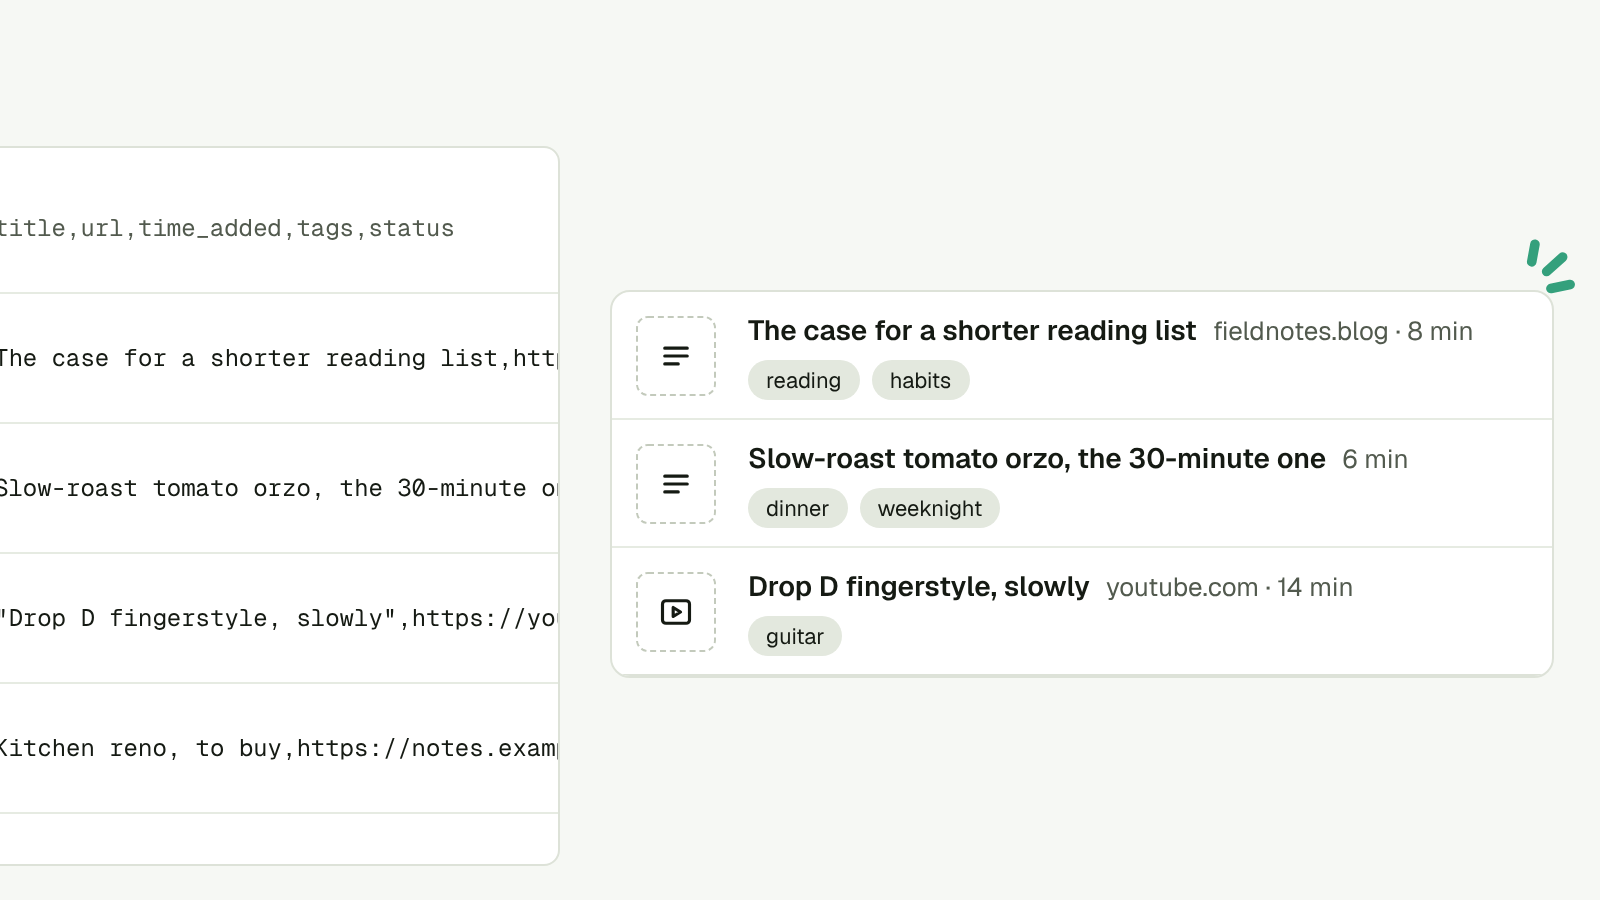Select the 'dinner' tag
1600x900 pixels.
tap(797, 508)
